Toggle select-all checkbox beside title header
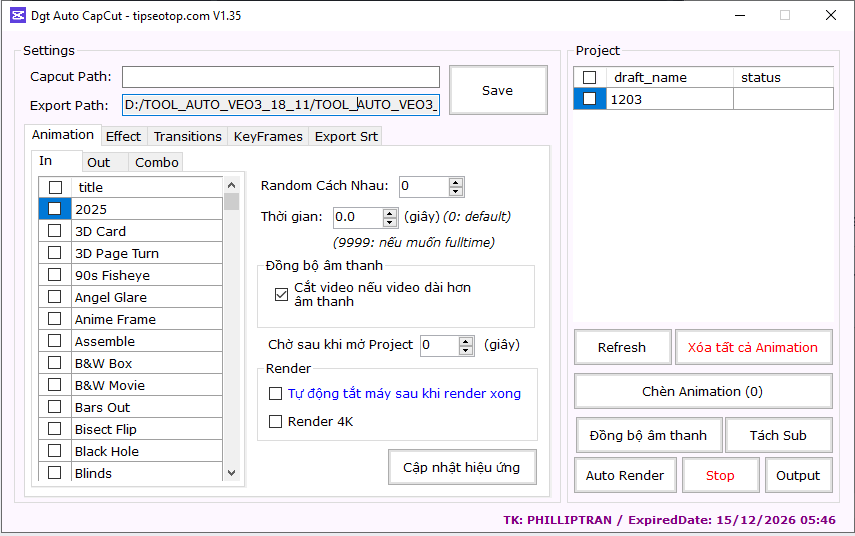Image resolution: width=855 pixels, height=536 pixels. click(56, 187)
